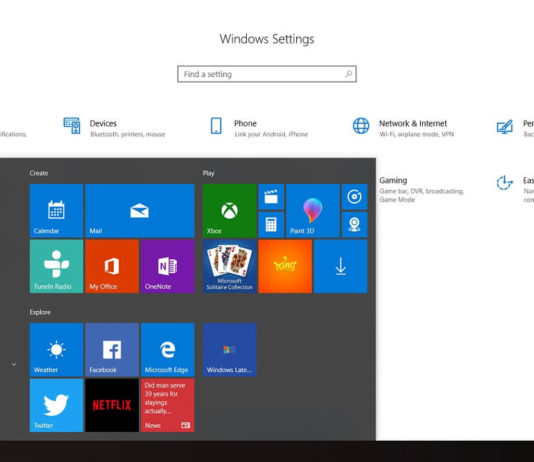
Task: Open the Gaming settings category
Action: pyautogui.click(x=422, y=189)
